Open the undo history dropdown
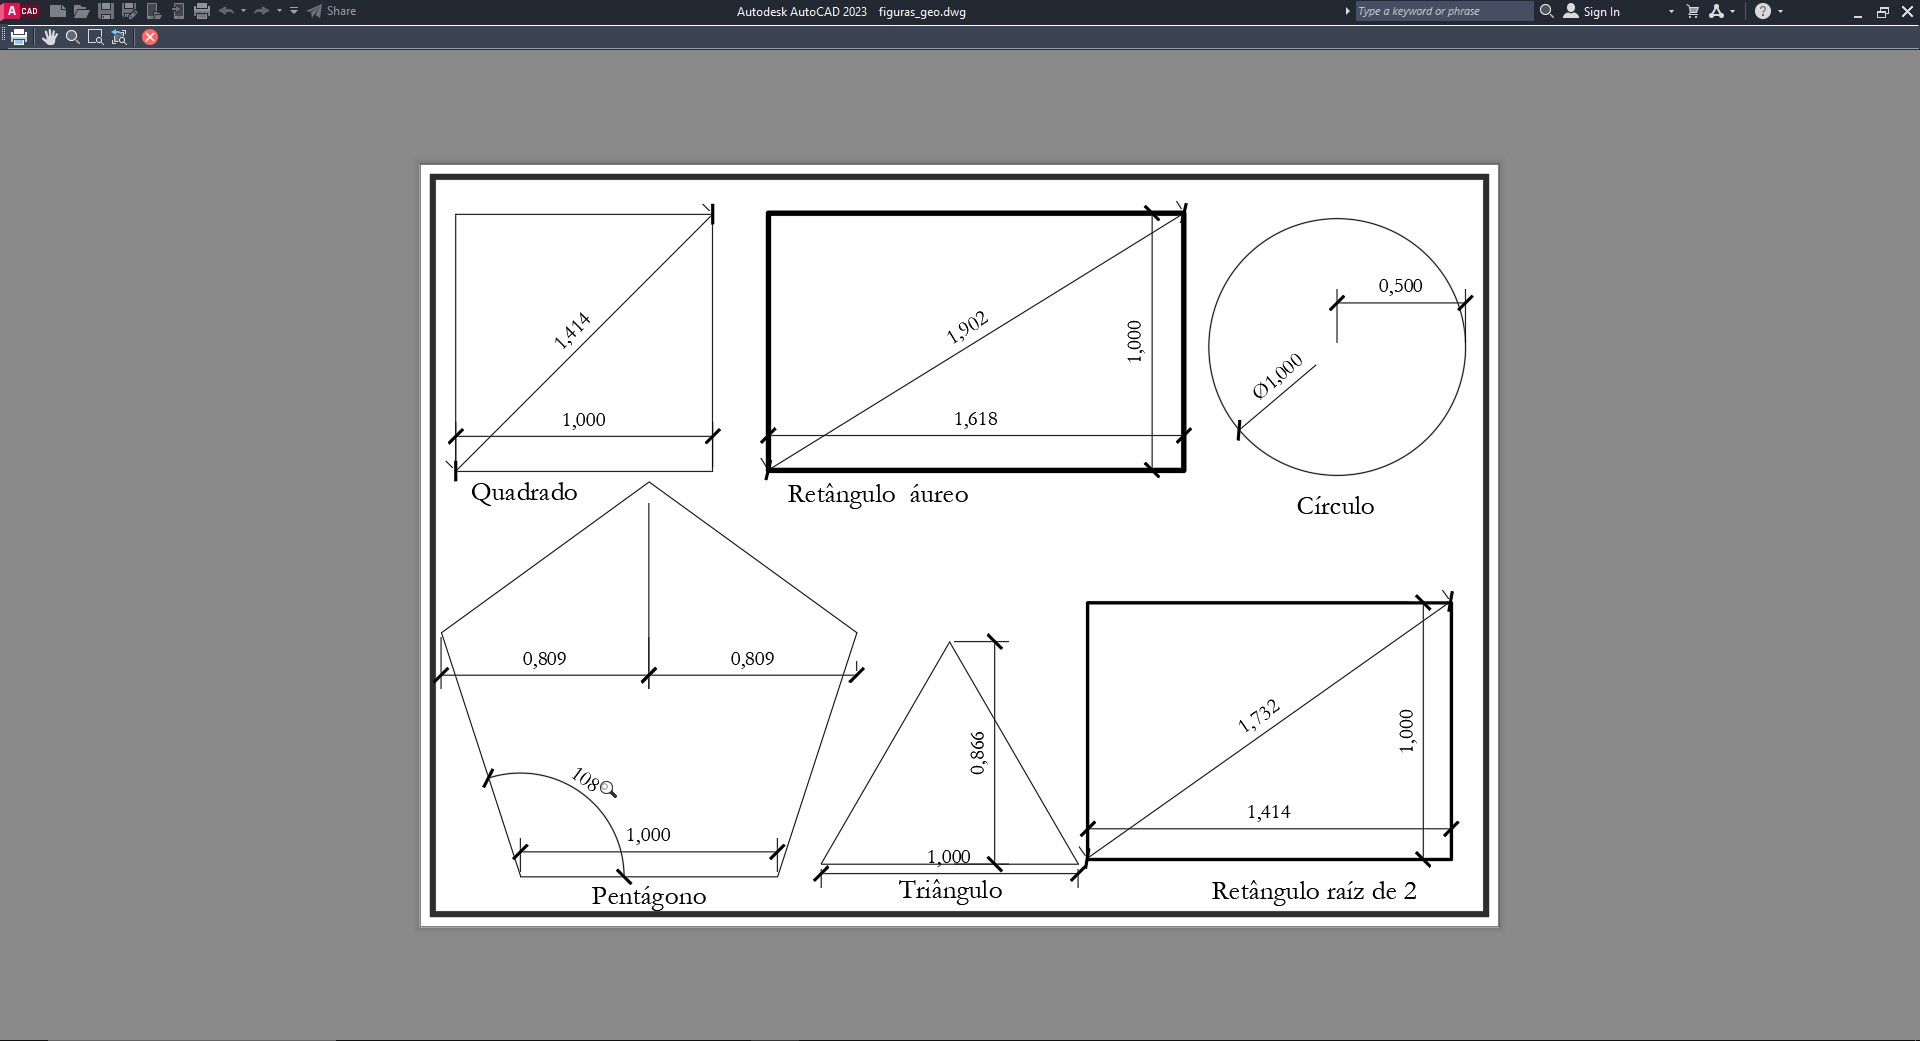This screenshot has width=1920, height=1041. click(244, 11)
